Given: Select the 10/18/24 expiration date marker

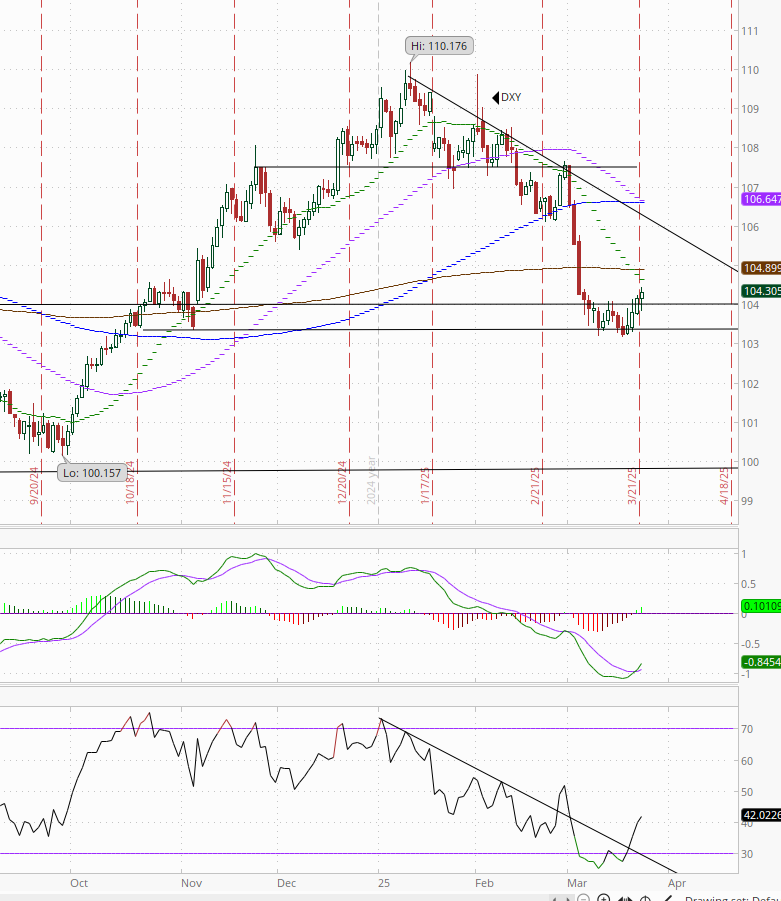Looking at the screenshot, I should click(x=130, y=483).
